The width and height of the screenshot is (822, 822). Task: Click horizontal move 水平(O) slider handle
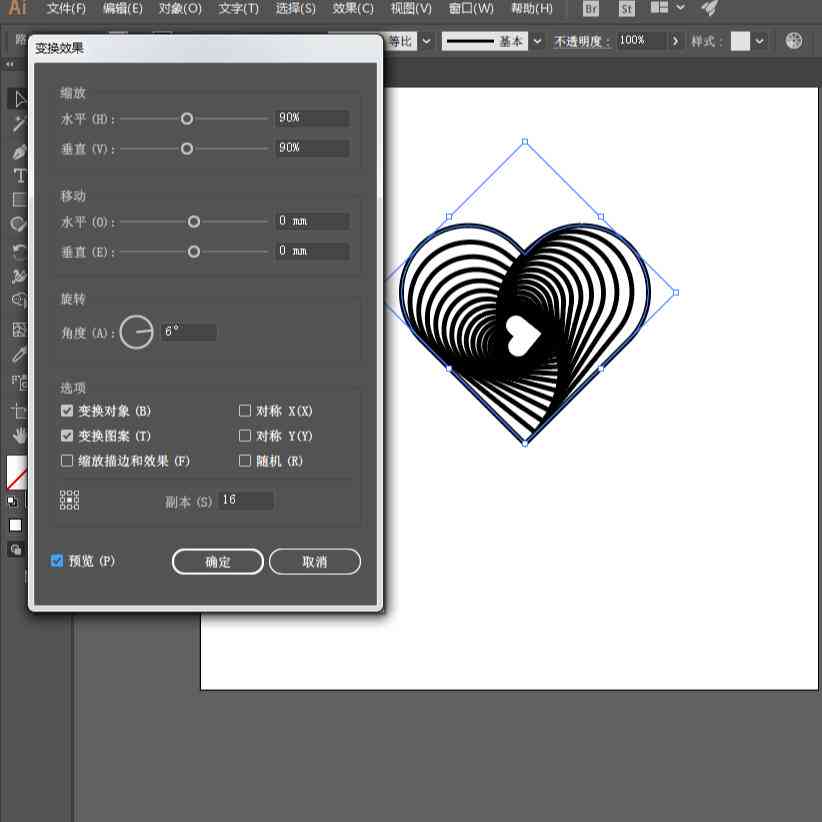tap(193, 222)
